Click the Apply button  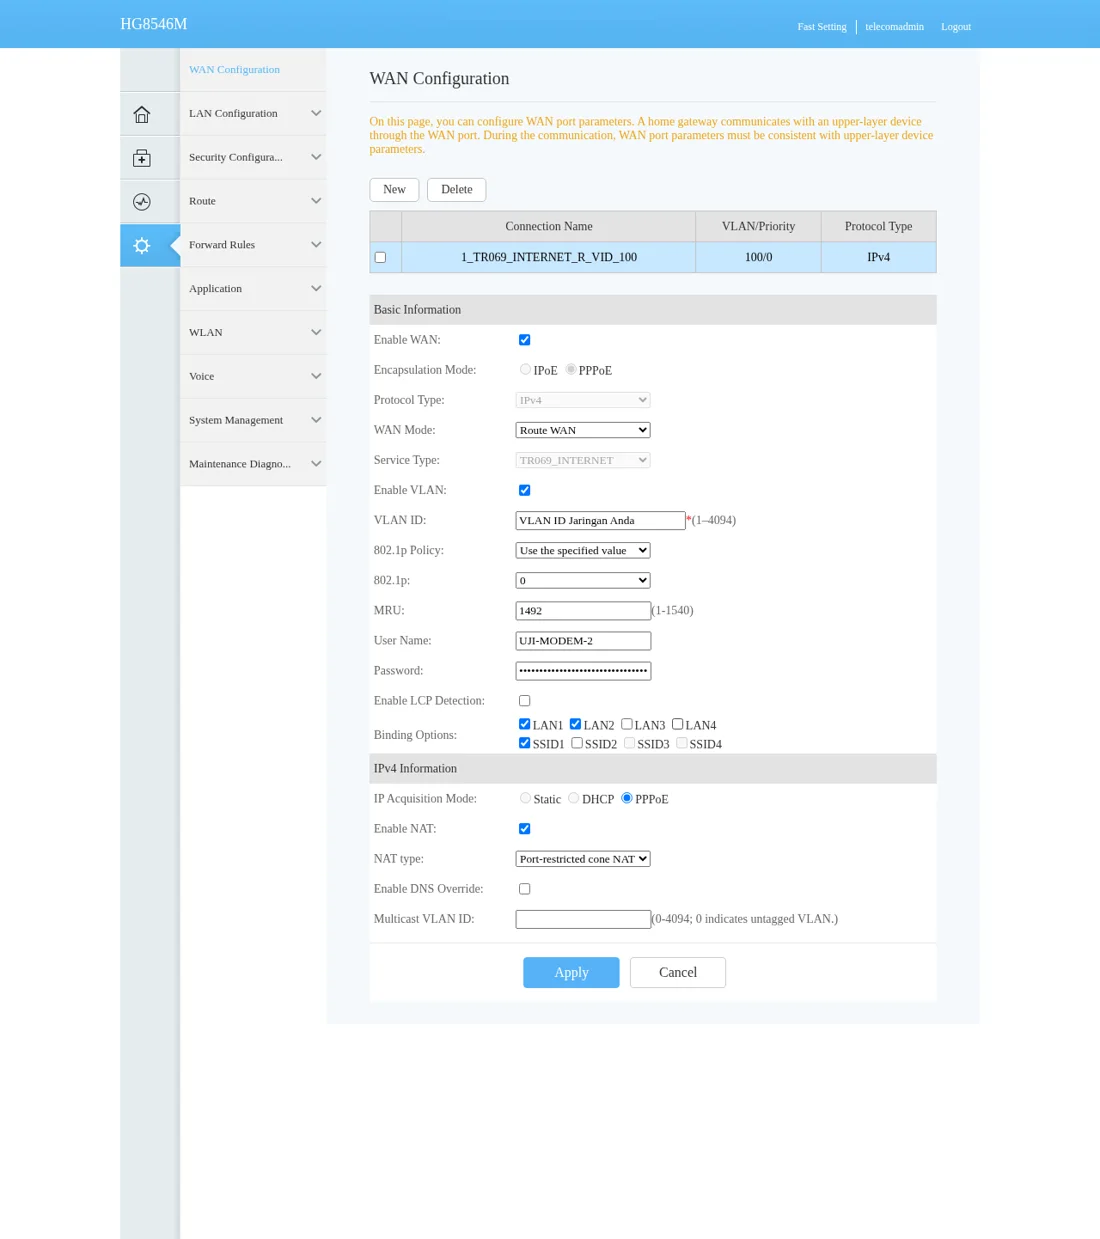click(571, 973)
